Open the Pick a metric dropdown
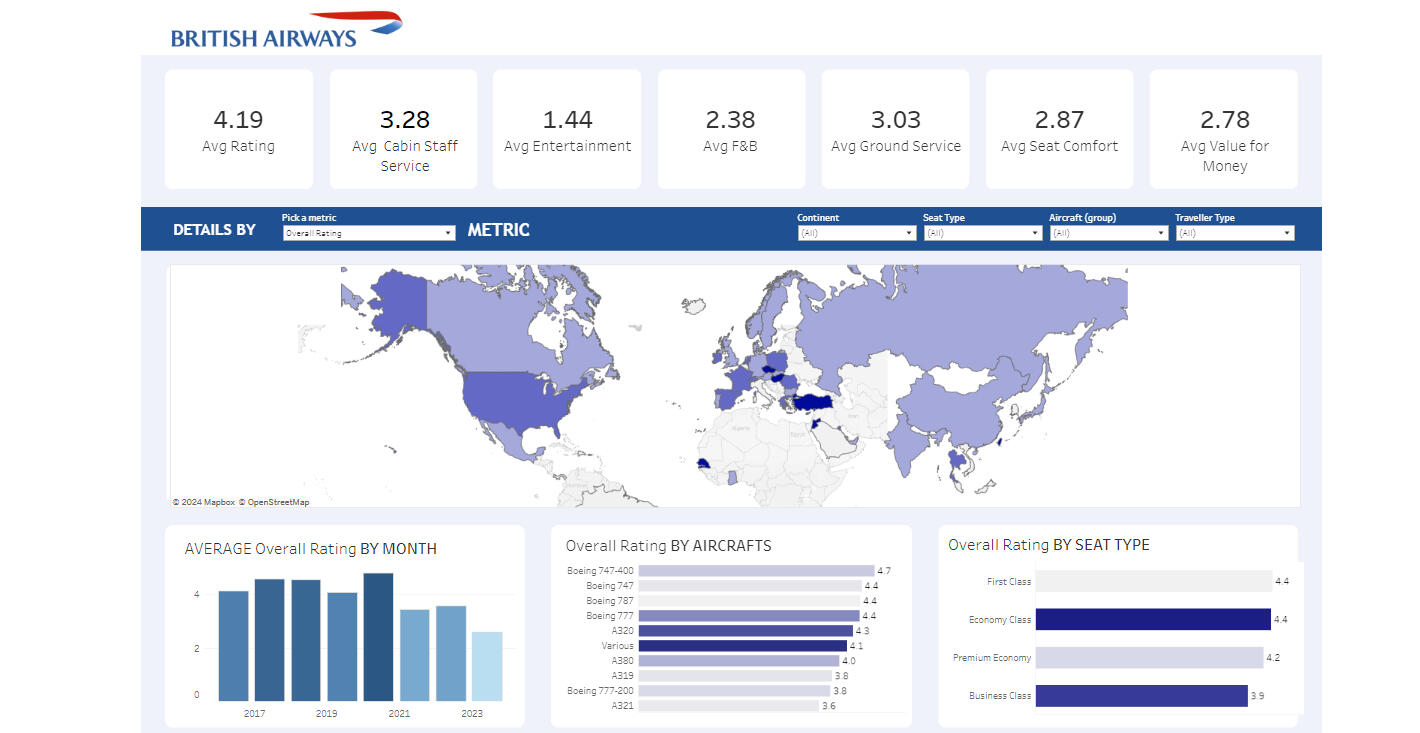1420x733 pixels. click(369, 233)
